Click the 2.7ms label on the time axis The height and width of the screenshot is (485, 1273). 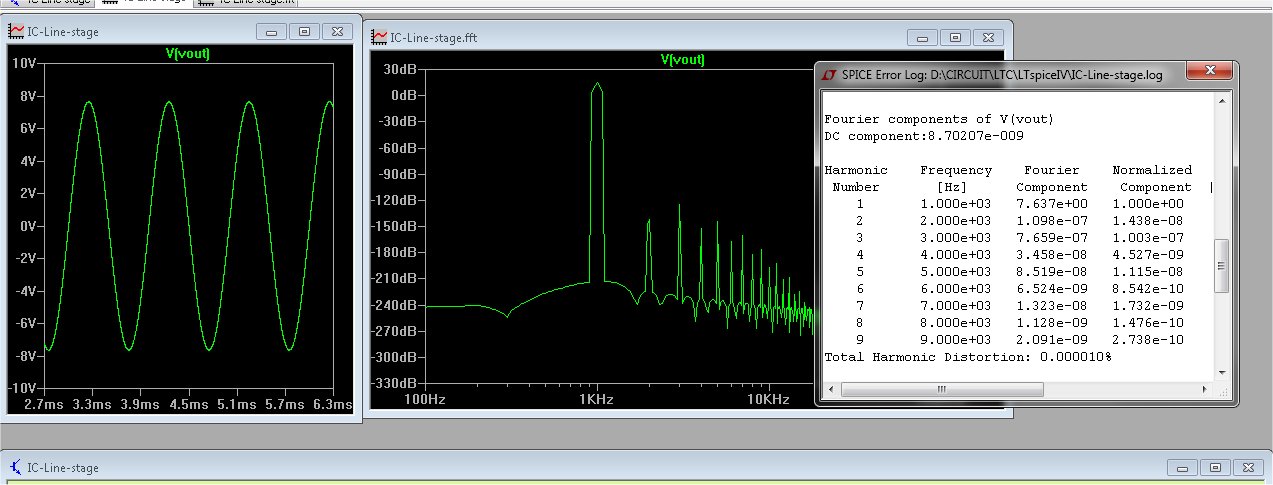click(x=43, y=405)
